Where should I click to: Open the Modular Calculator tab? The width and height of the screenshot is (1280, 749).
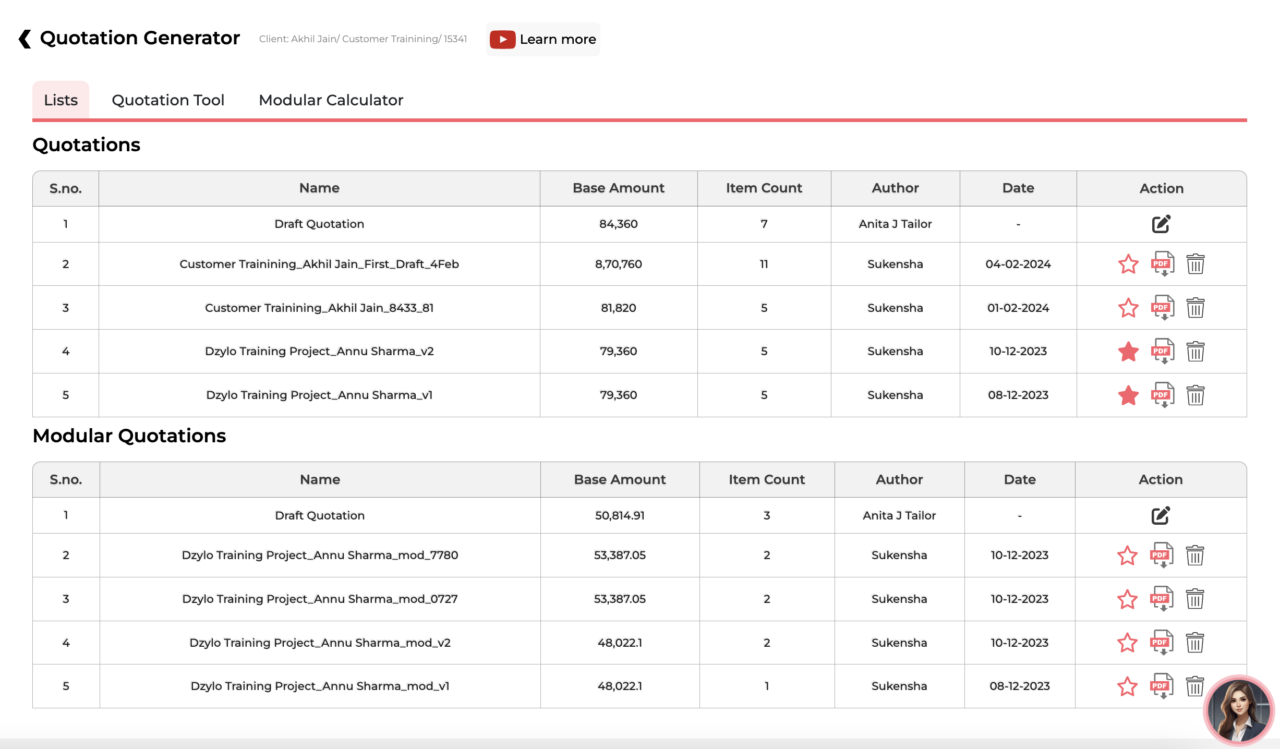tap(331, 100)
